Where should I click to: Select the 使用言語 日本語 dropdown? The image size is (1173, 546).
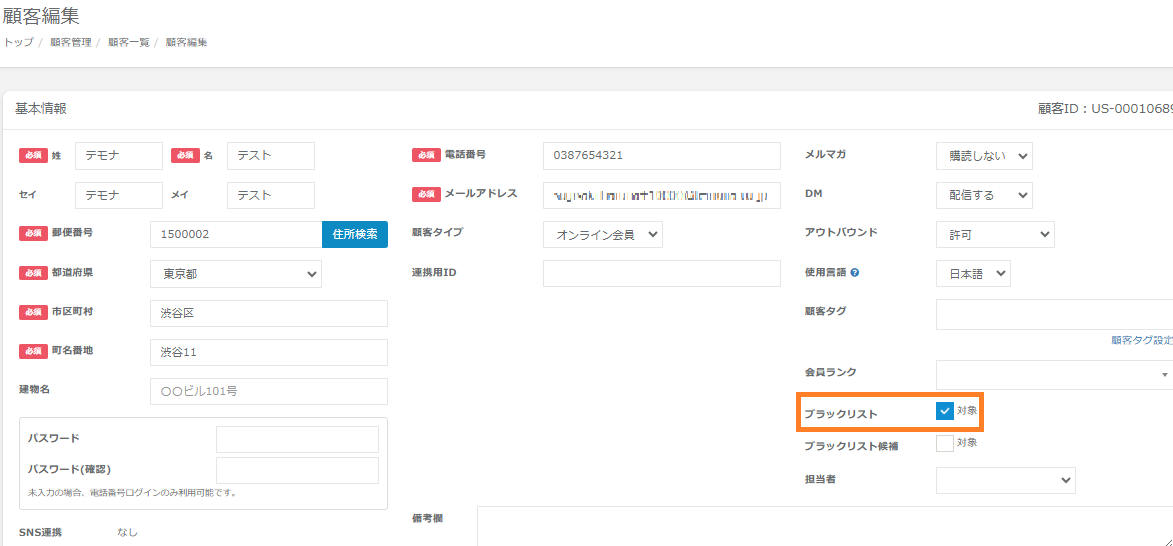click(973, 274)
